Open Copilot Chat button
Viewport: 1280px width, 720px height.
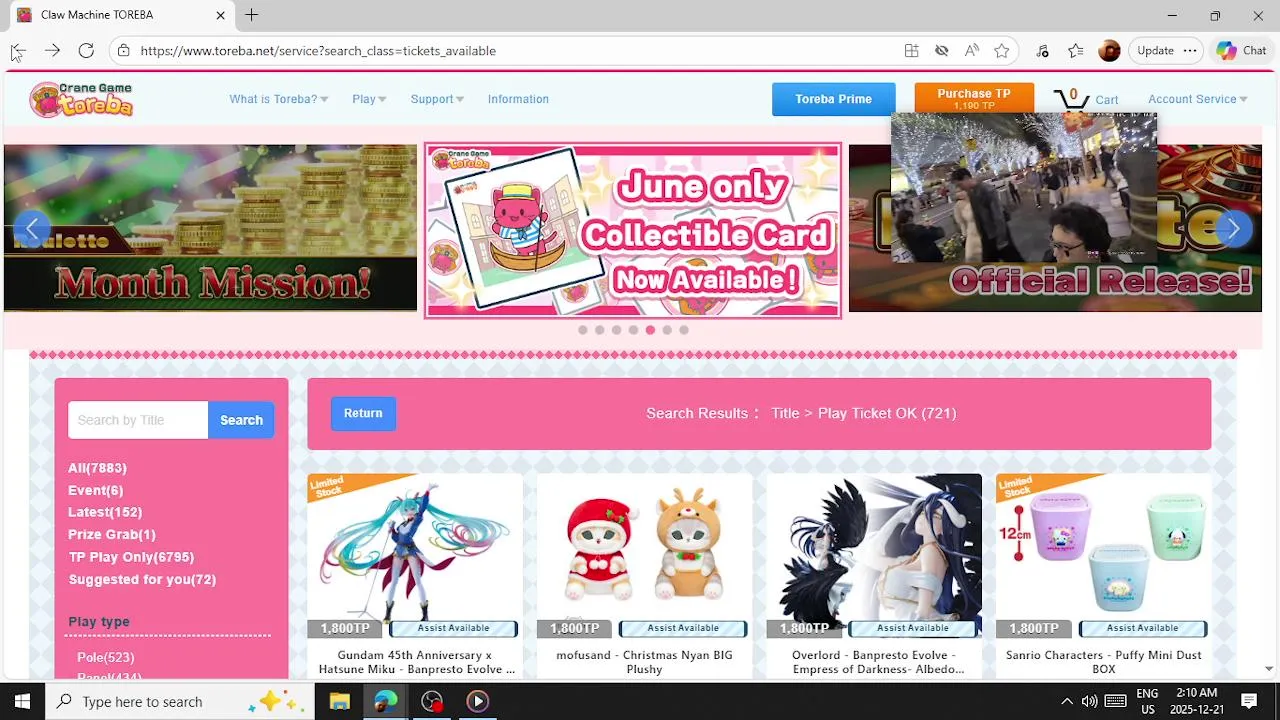click(x=1241, y=51)
